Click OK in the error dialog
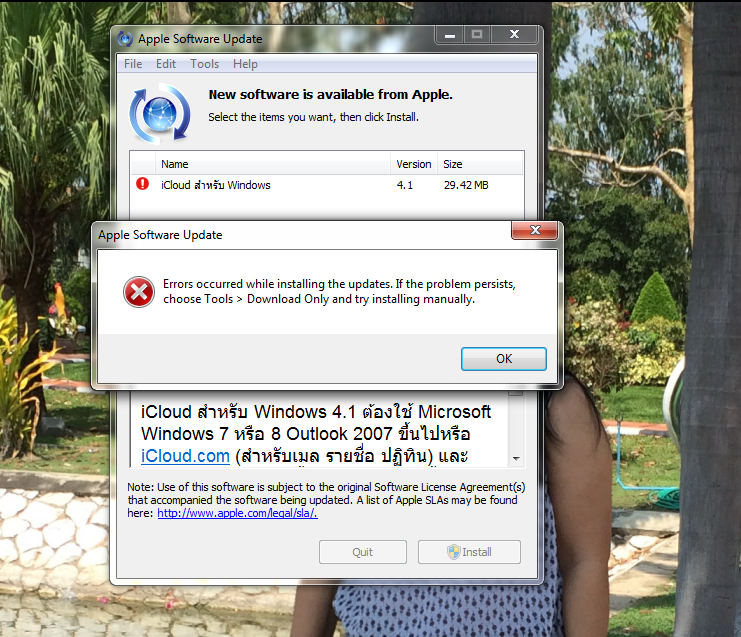Viewport: 741px width, 637px height. coord(503,359)
